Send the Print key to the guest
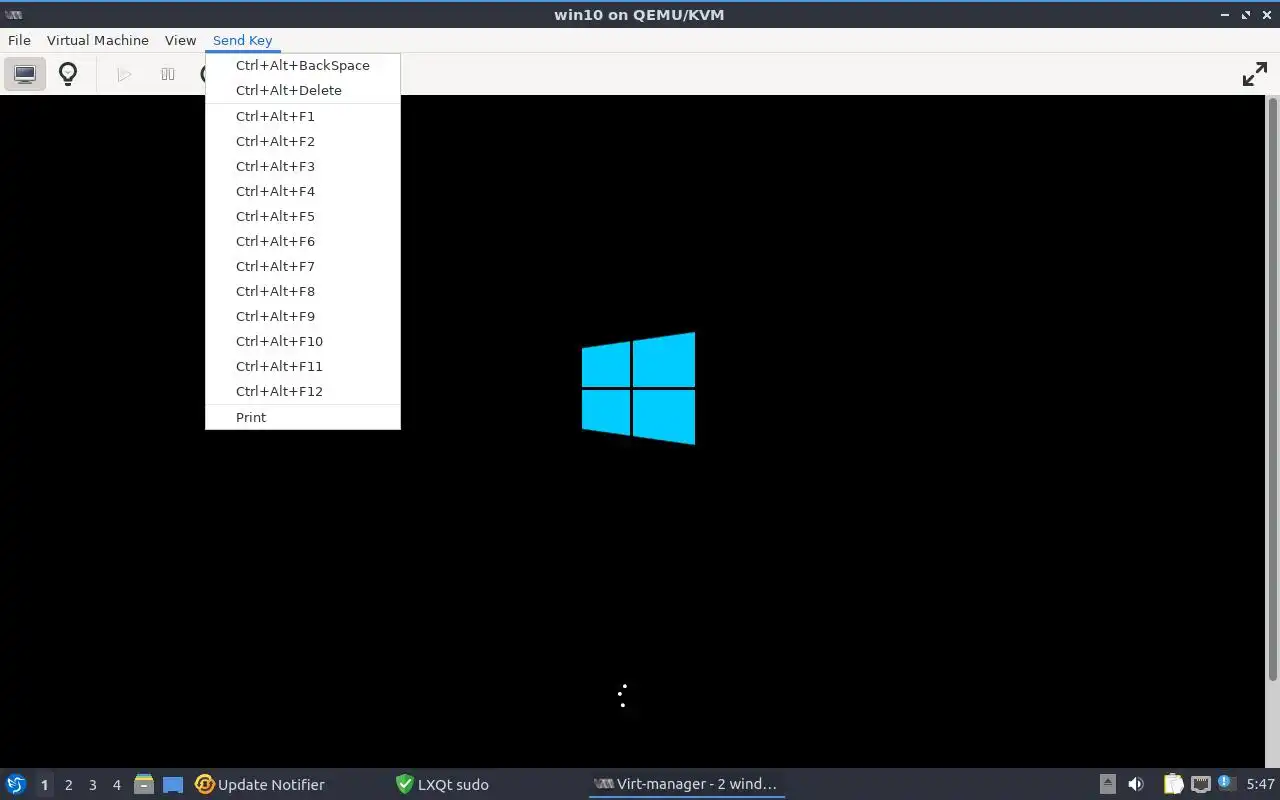Image resolution: width=1280 pixels, height=800 pixels. click(x=303, y=417)
